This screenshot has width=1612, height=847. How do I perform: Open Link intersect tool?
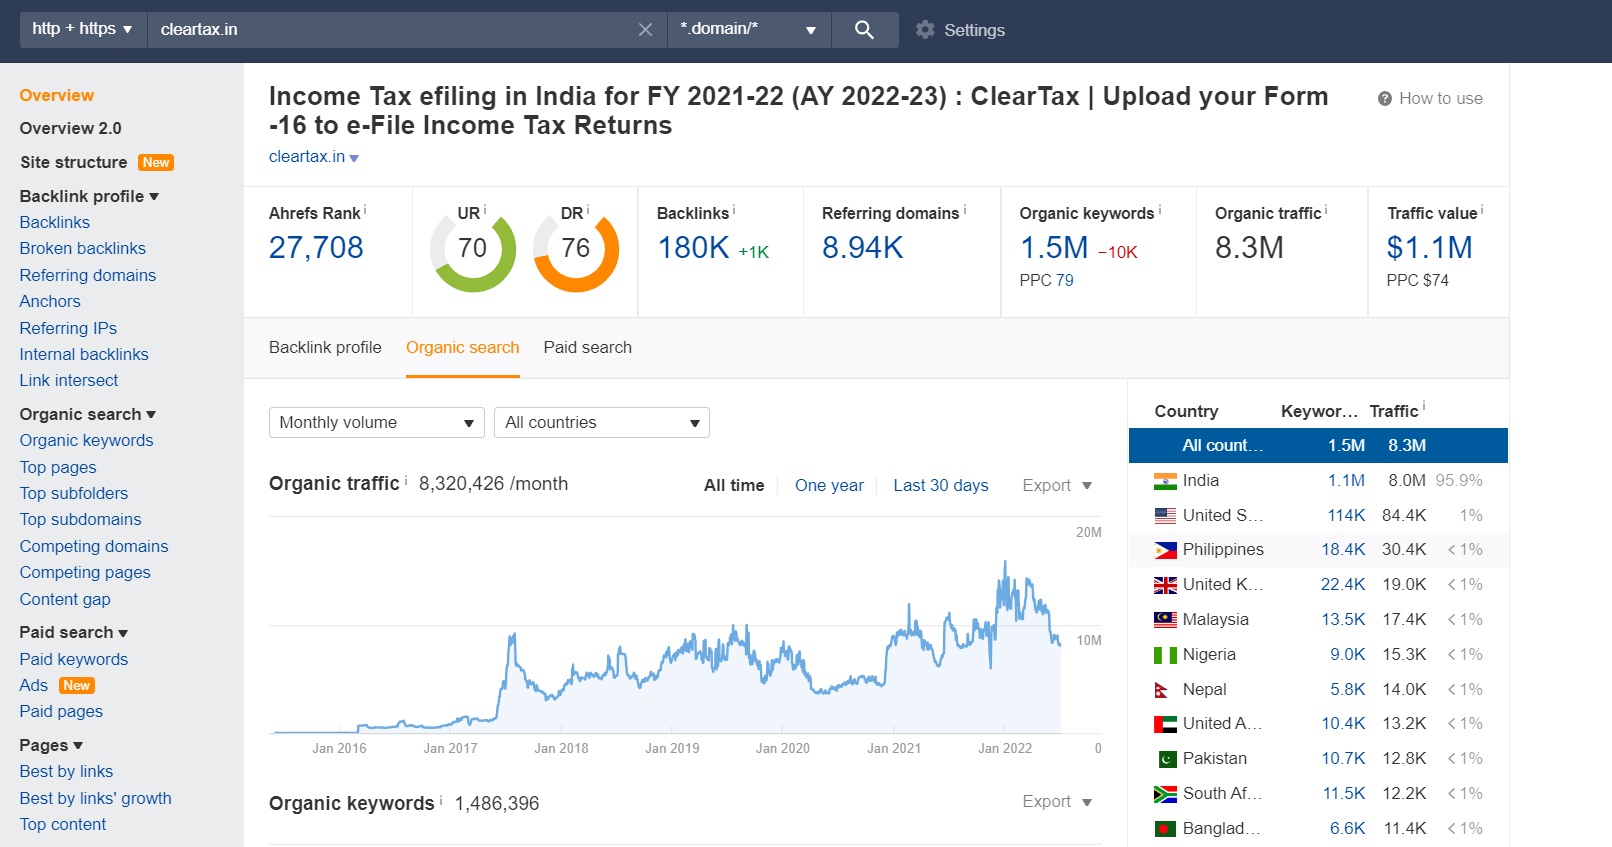click(x=69, y=380)
